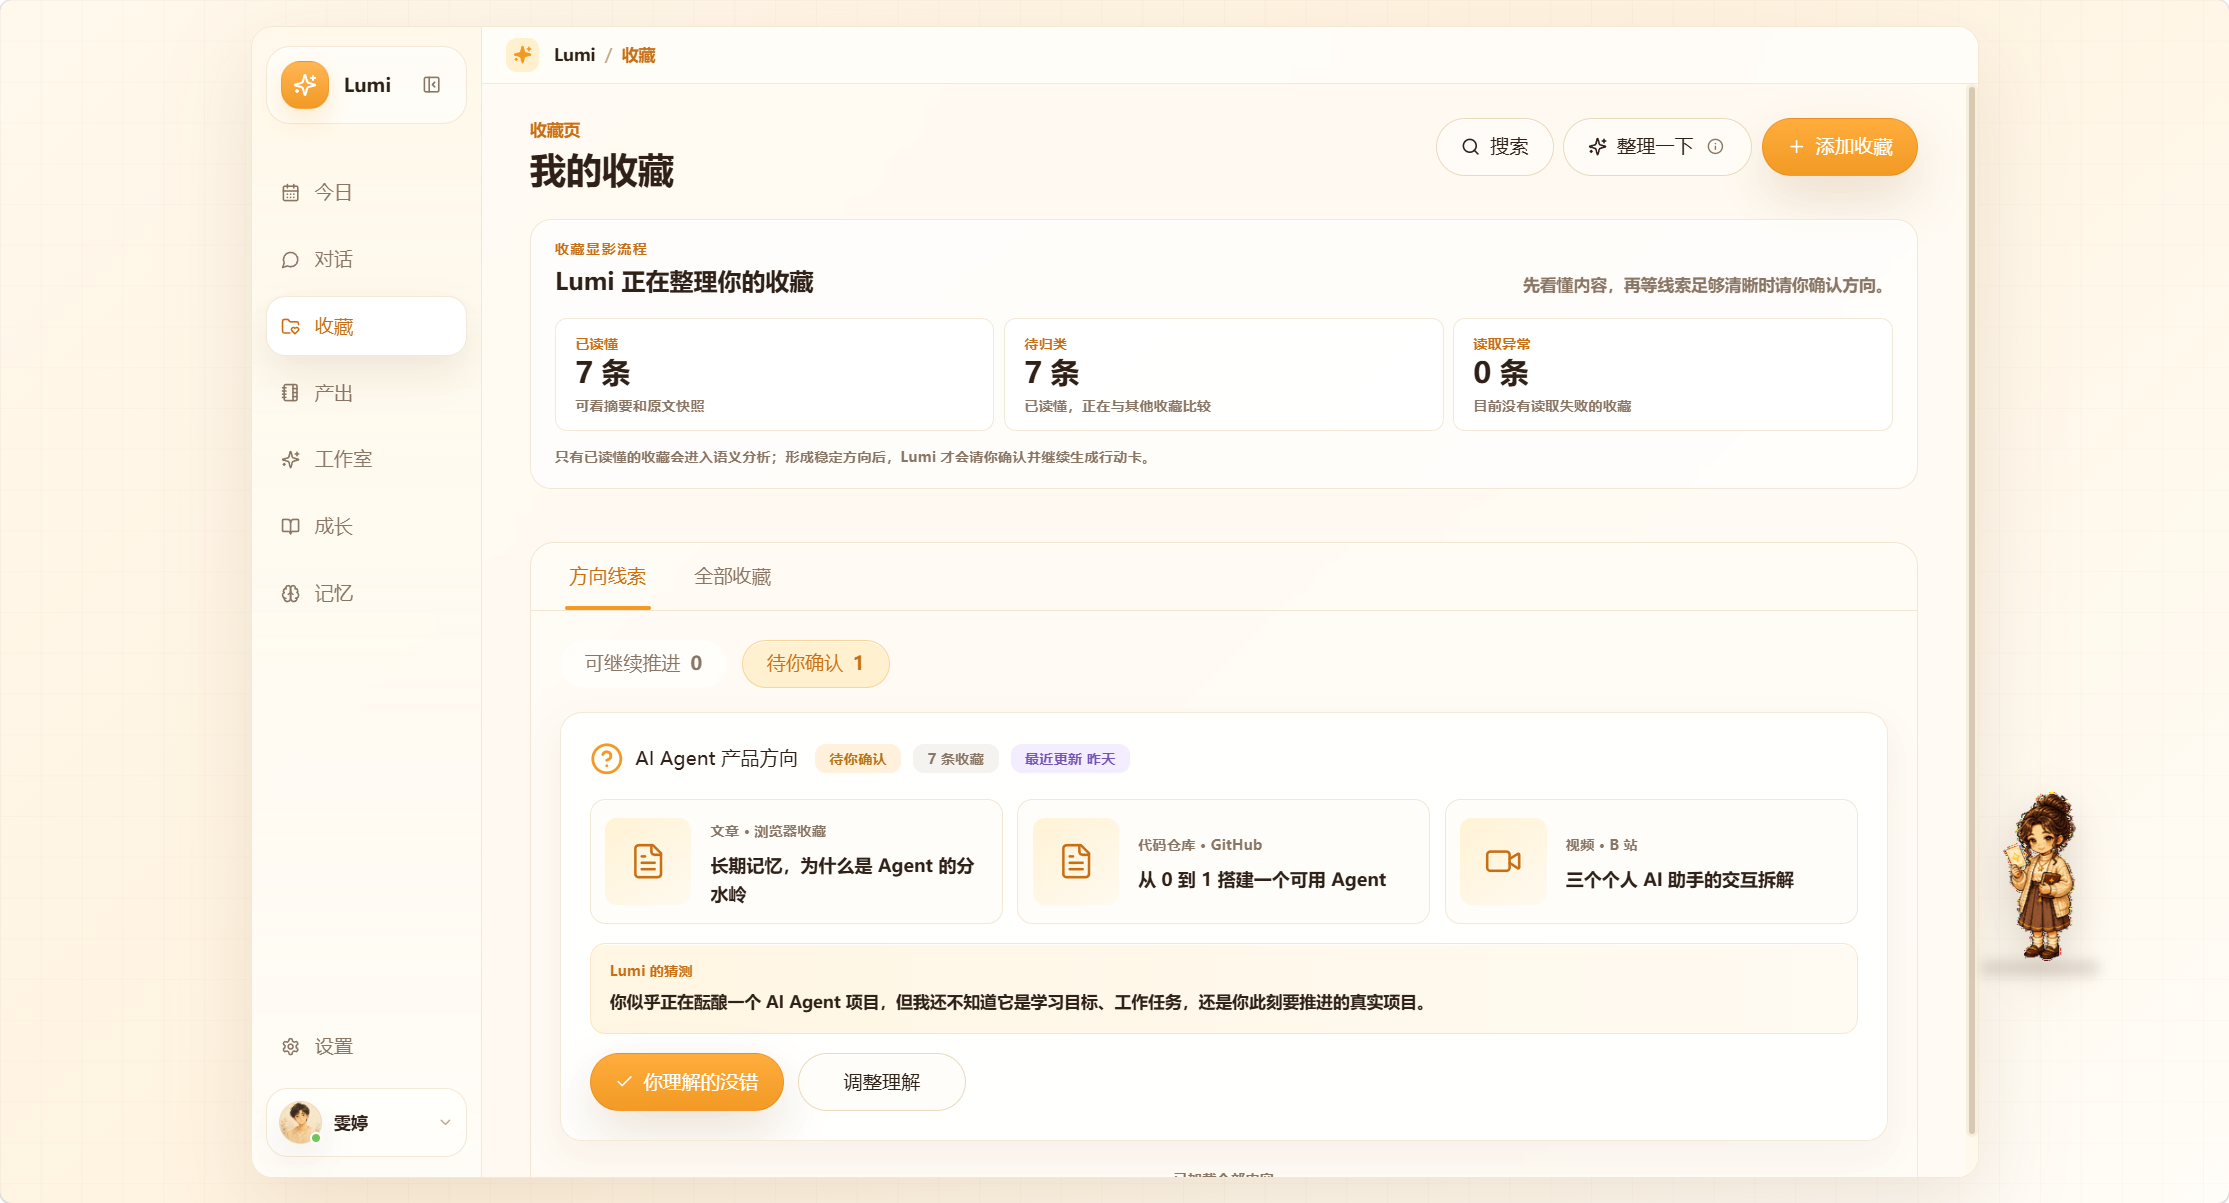This screenshot has width=2229, height=1203.
Task: Switch to the 方向线索 tab
Action: pyautogui.click(x=607, y=577)
